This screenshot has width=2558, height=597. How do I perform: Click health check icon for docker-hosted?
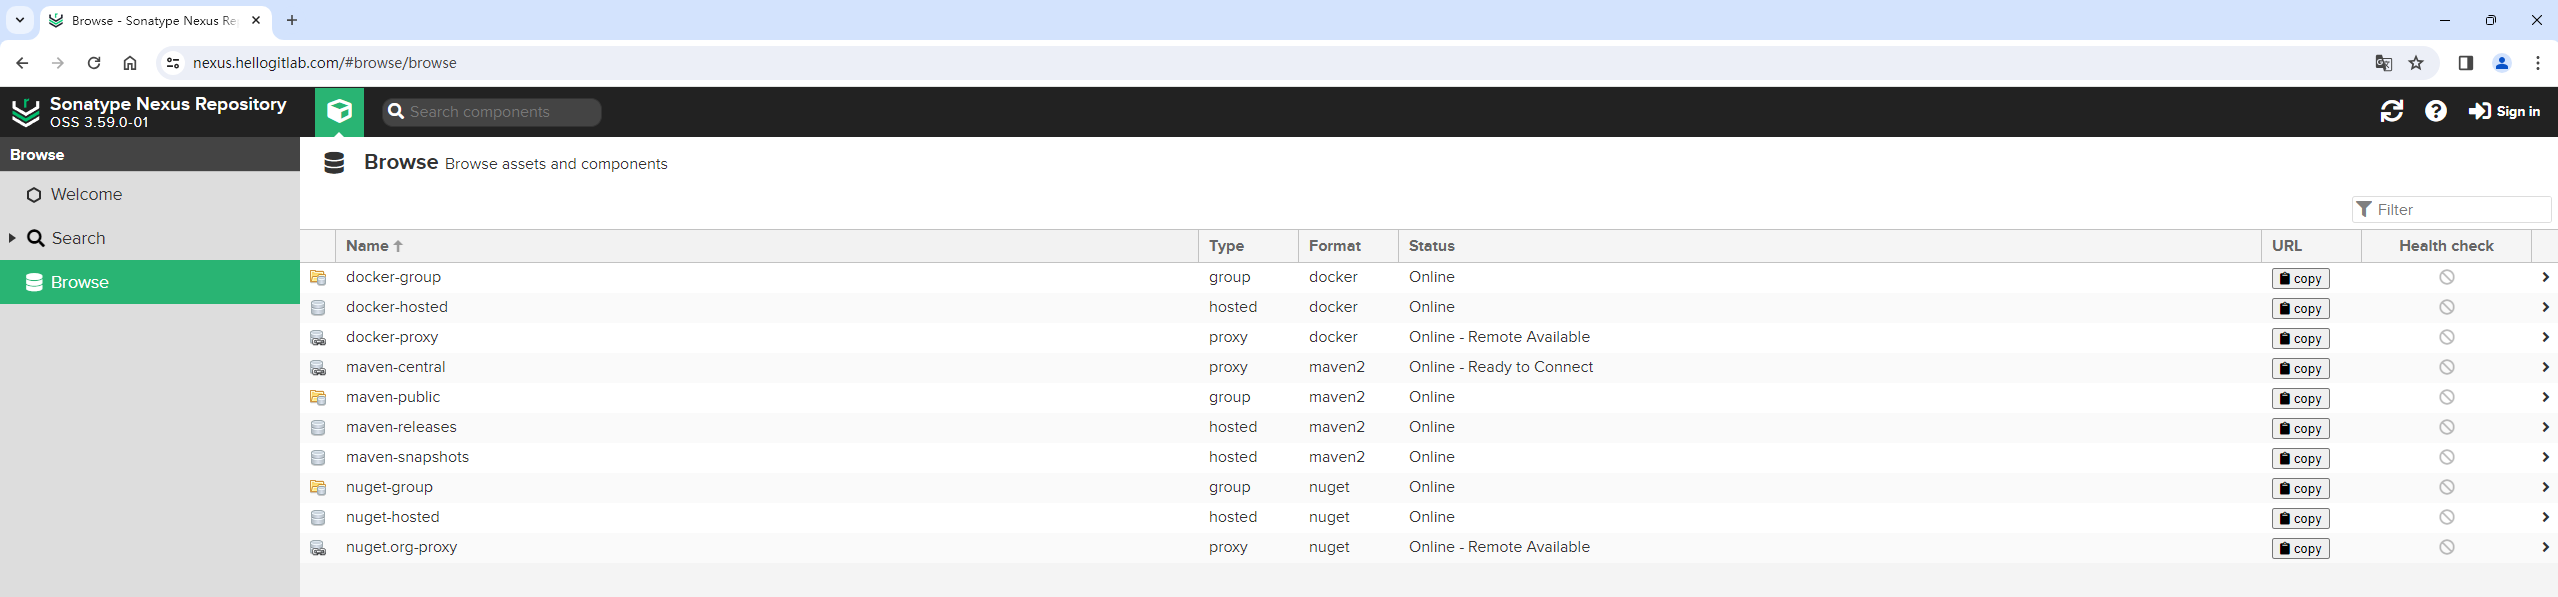2446,307
